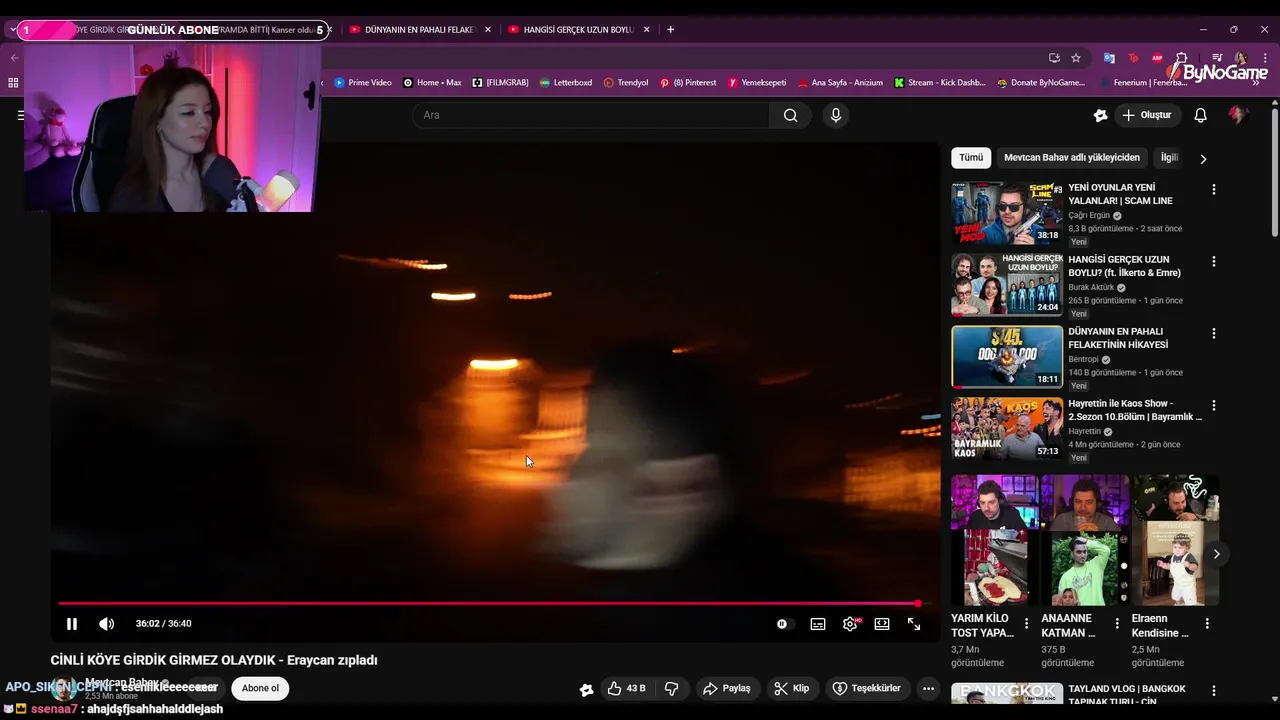Open Google Translate extension icon
The image size is (1280, 720).
point(1109,58)
